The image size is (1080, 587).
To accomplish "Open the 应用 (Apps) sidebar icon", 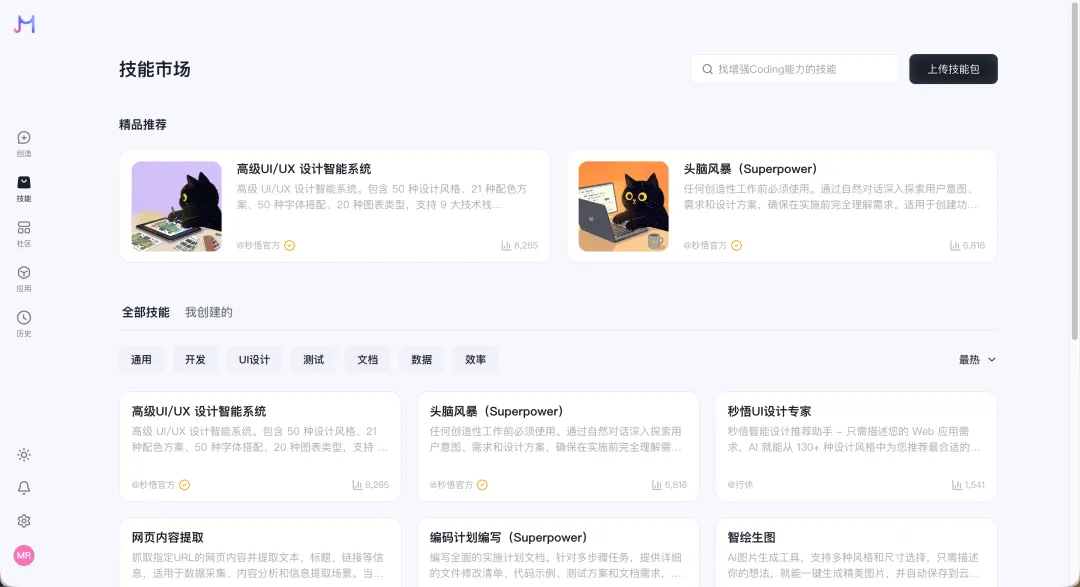I will click(x=24, y=278).
